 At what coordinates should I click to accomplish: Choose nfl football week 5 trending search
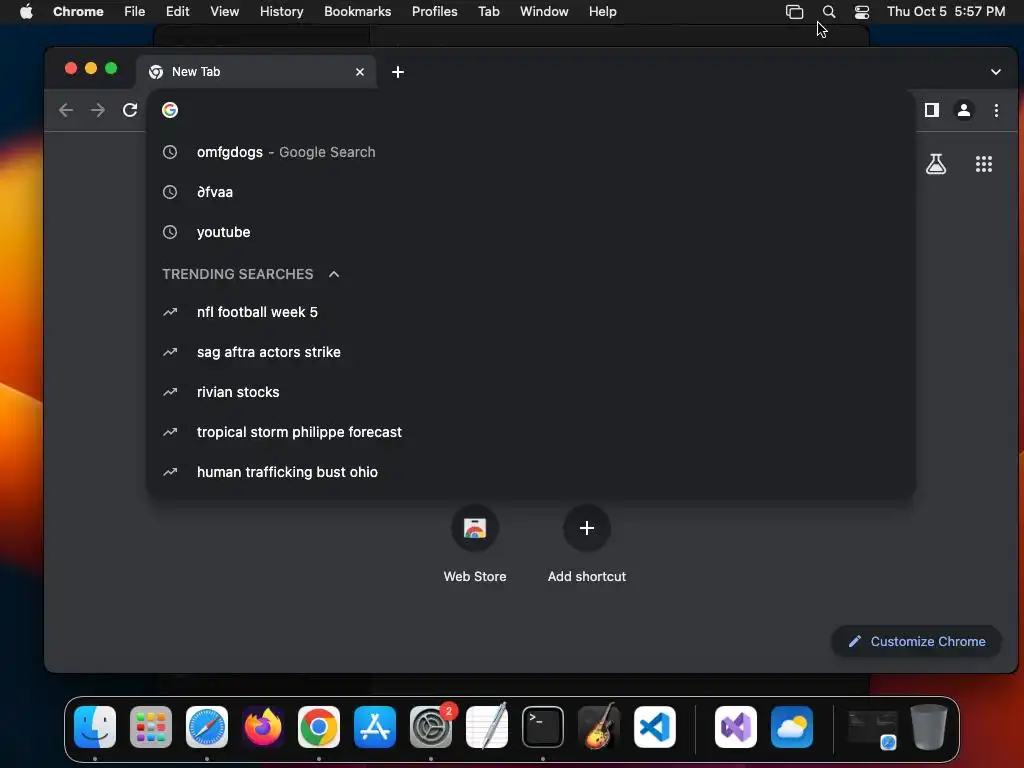pyautogui.click(x=530, y=312)
